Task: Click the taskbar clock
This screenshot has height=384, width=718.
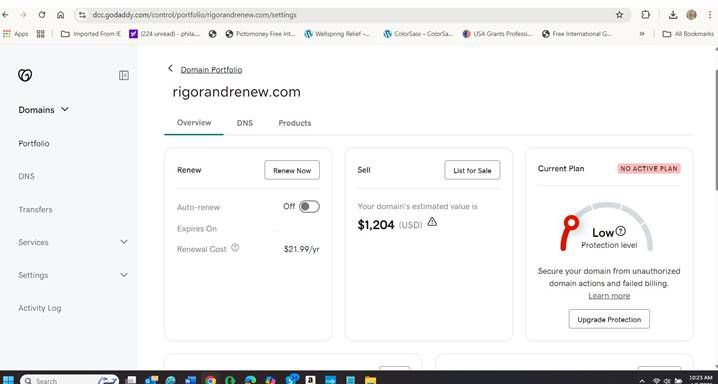Action: click(x=701, y=379)
